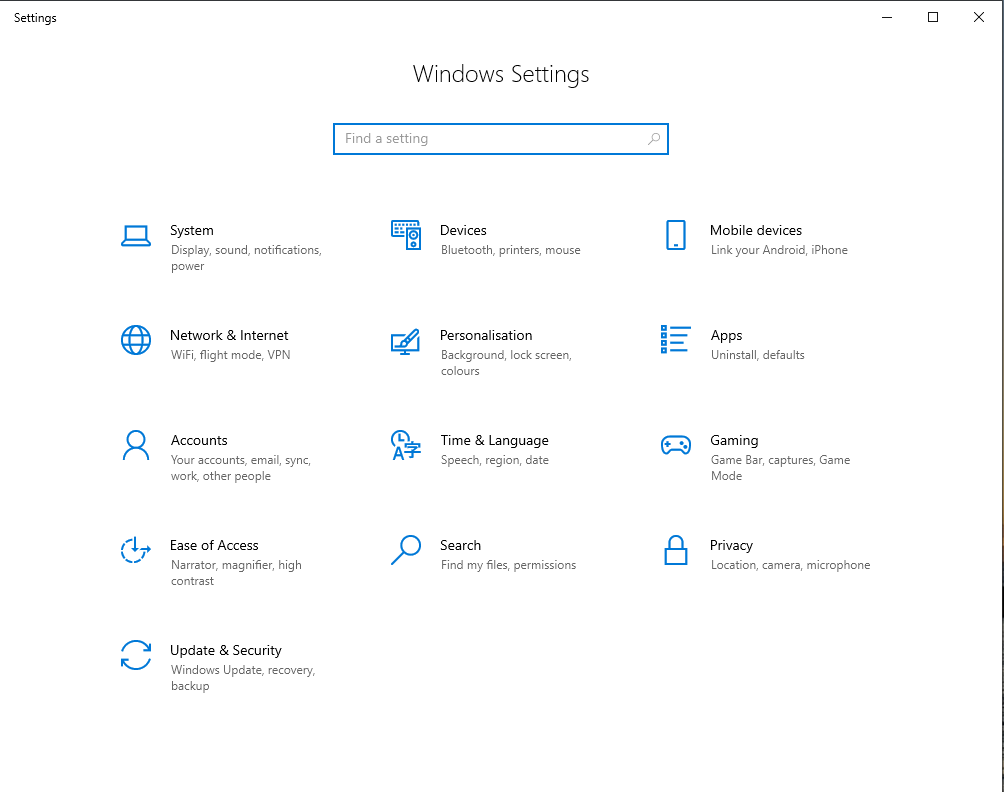Open the Apps heading
This screenshot has height=792, width=1004.
pos(727,335)
